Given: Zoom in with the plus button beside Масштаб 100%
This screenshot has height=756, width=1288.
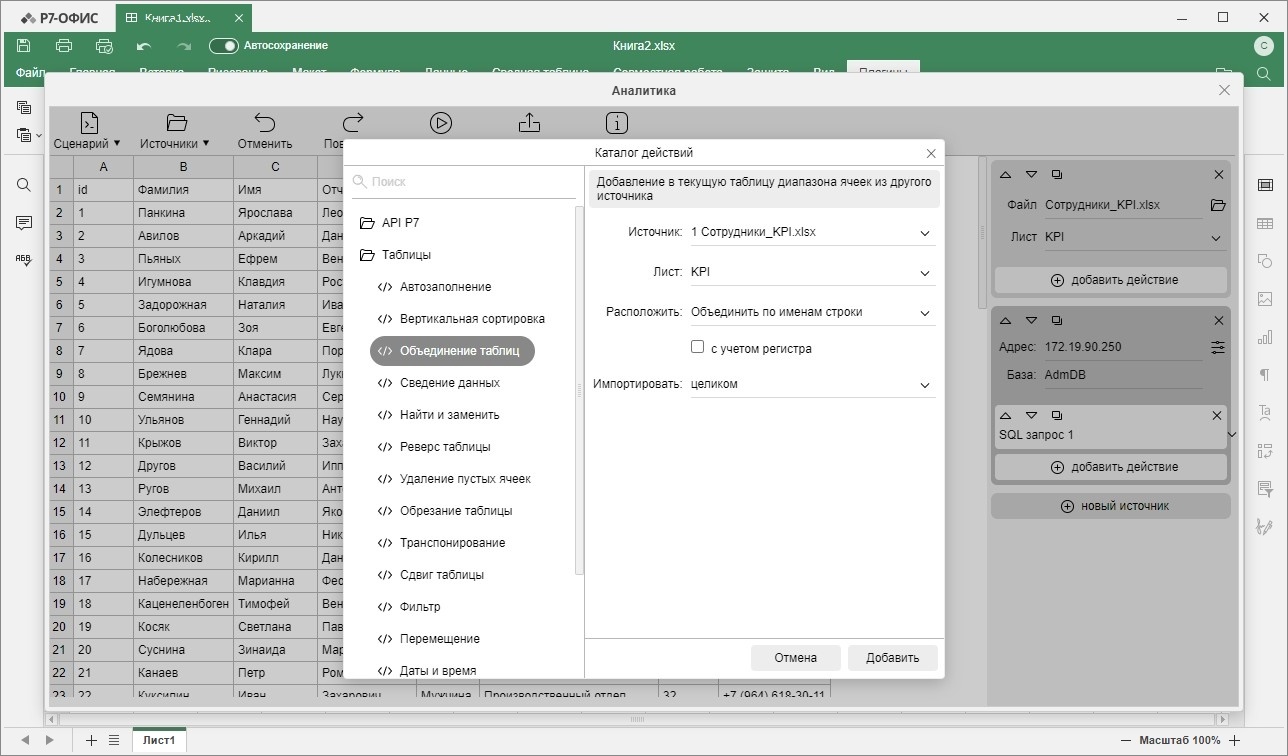Looking at the screenshot, I should click(1235, 740).
